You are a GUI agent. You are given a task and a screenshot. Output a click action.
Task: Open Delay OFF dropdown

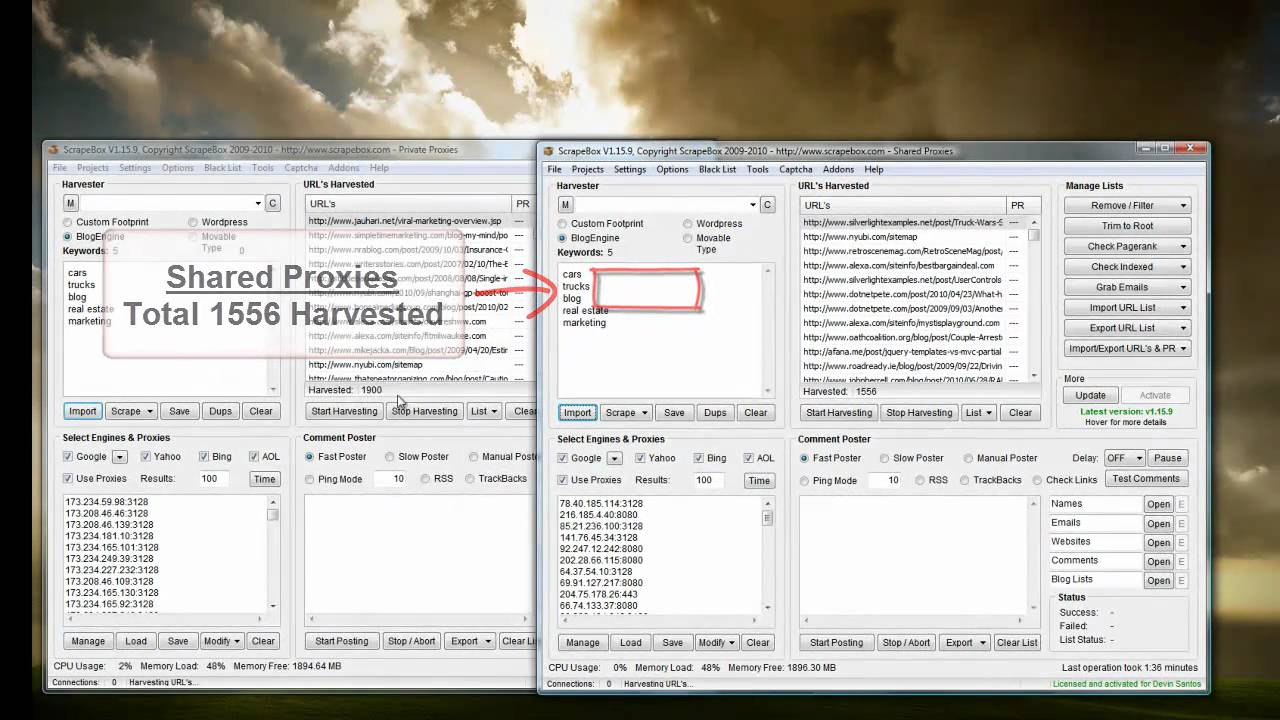pos(1124,458)
